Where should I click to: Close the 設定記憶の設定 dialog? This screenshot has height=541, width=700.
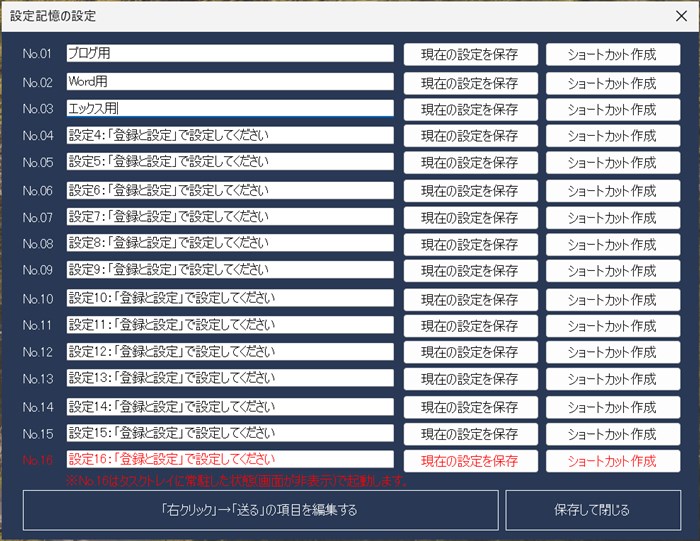point(681,16)
